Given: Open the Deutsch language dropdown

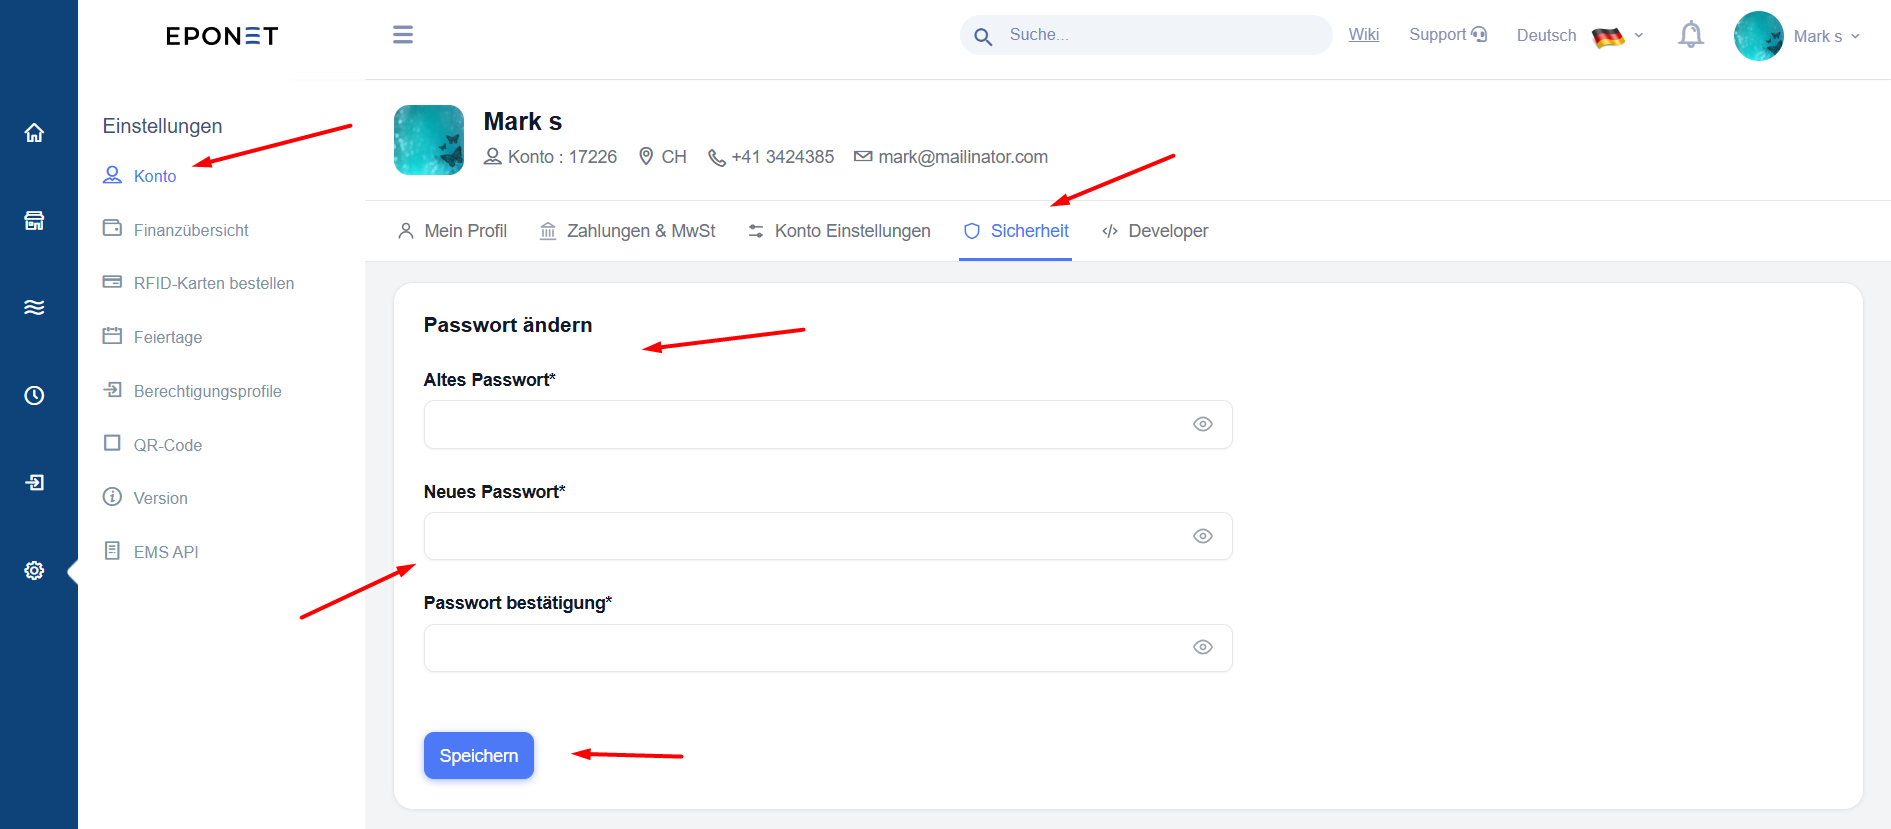Looking at the screenshot, I should [1580, 36].
